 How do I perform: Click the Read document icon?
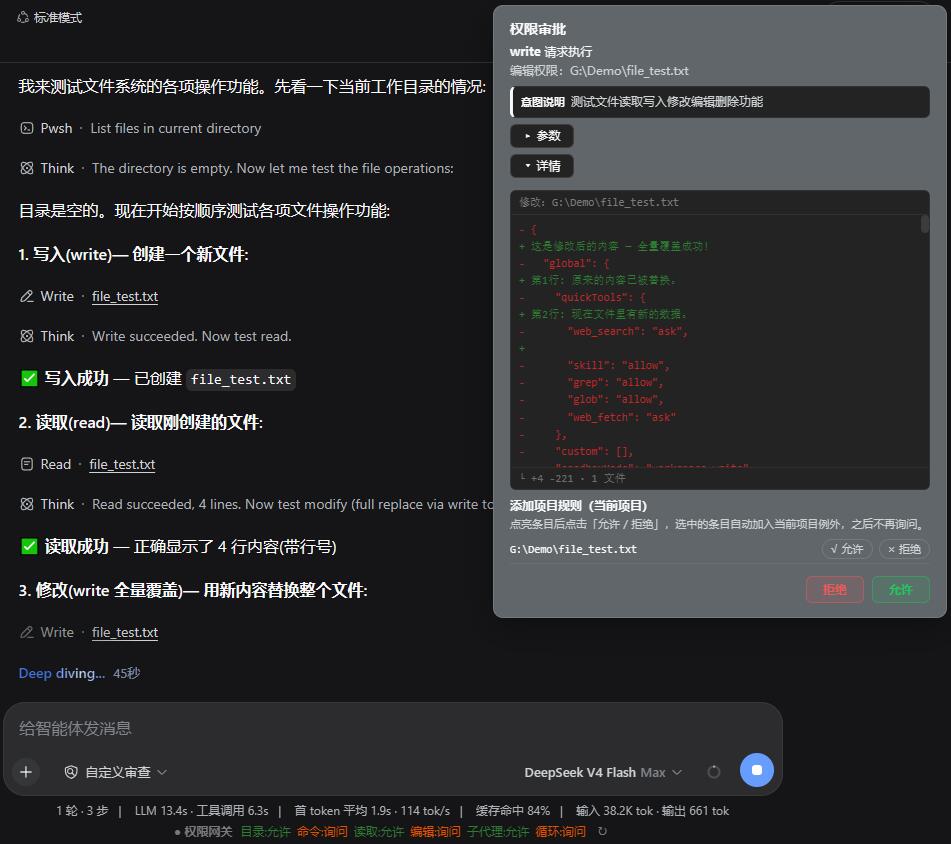[x=27, y=464]
